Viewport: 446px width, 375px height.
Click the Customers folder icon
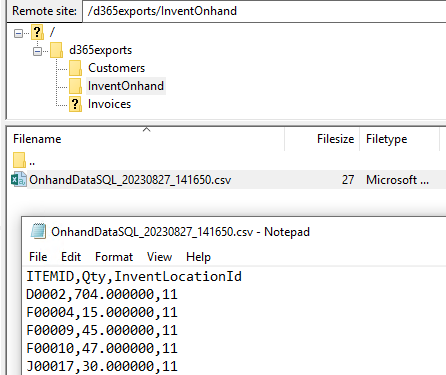click(x=76, y=68)
